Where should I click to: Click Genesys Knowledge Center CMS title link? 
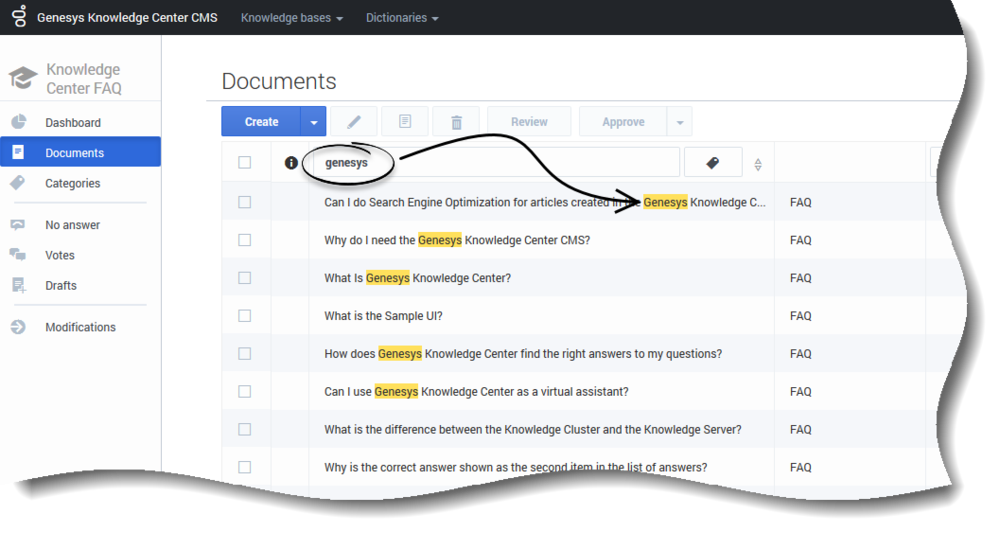click(x=127, y=18)
